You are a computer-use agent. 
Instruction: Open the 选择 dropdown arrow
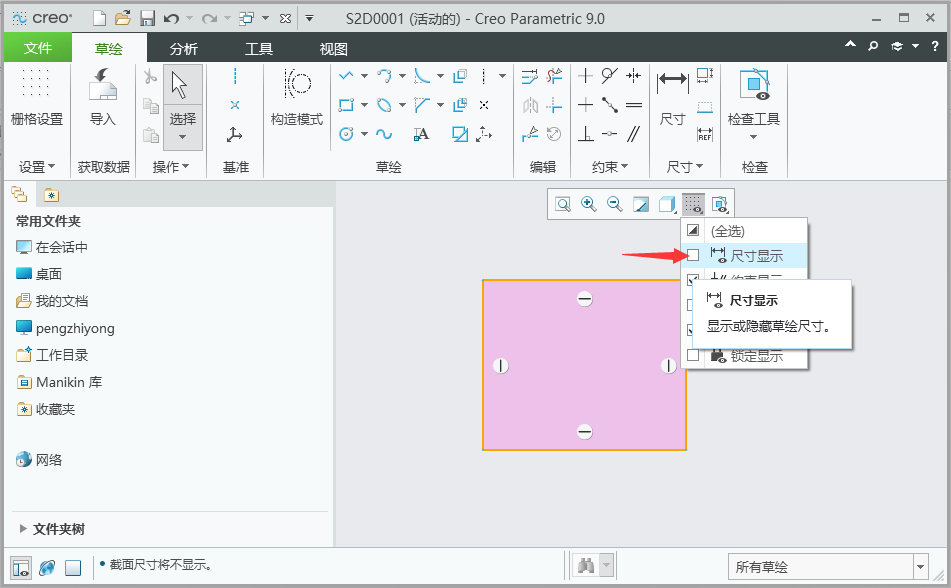pos(183,137)
